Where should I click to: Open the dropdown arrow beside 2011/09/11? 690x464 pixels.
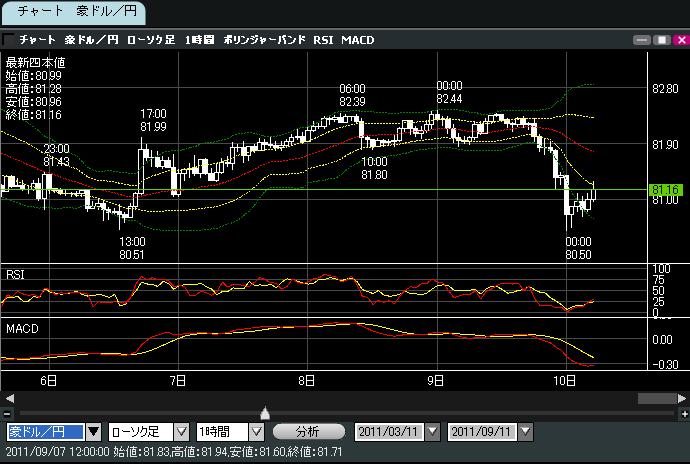[523, 432]
